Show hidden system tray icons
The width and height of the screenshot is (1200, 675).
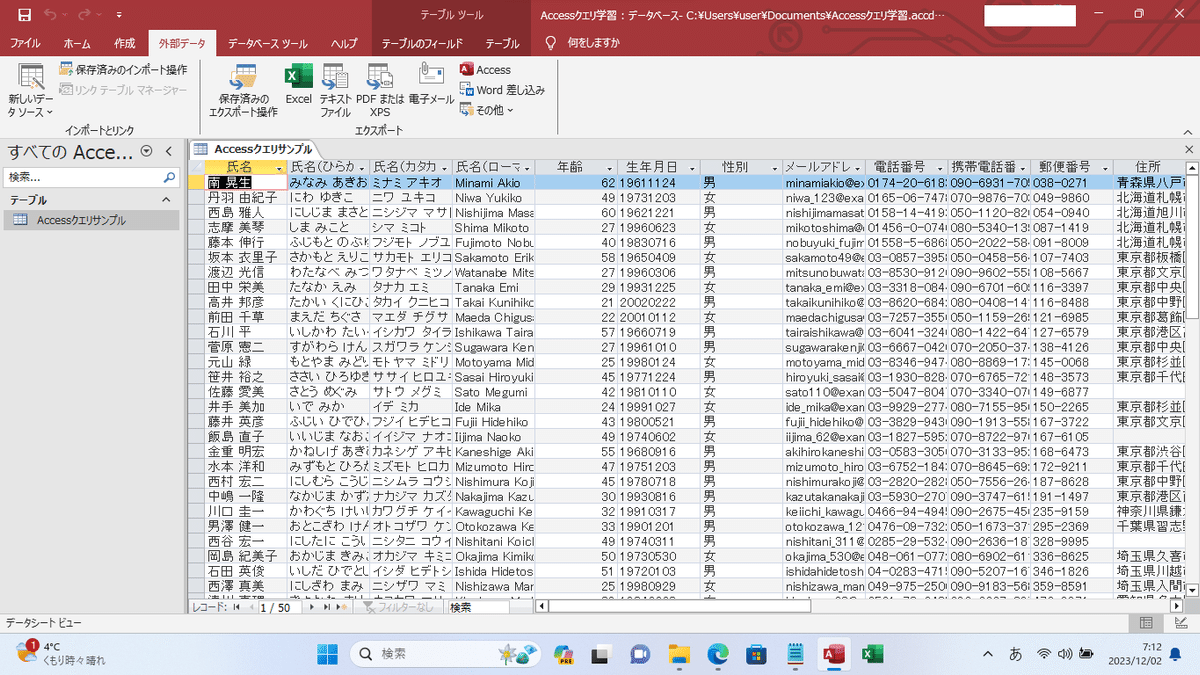989,654
